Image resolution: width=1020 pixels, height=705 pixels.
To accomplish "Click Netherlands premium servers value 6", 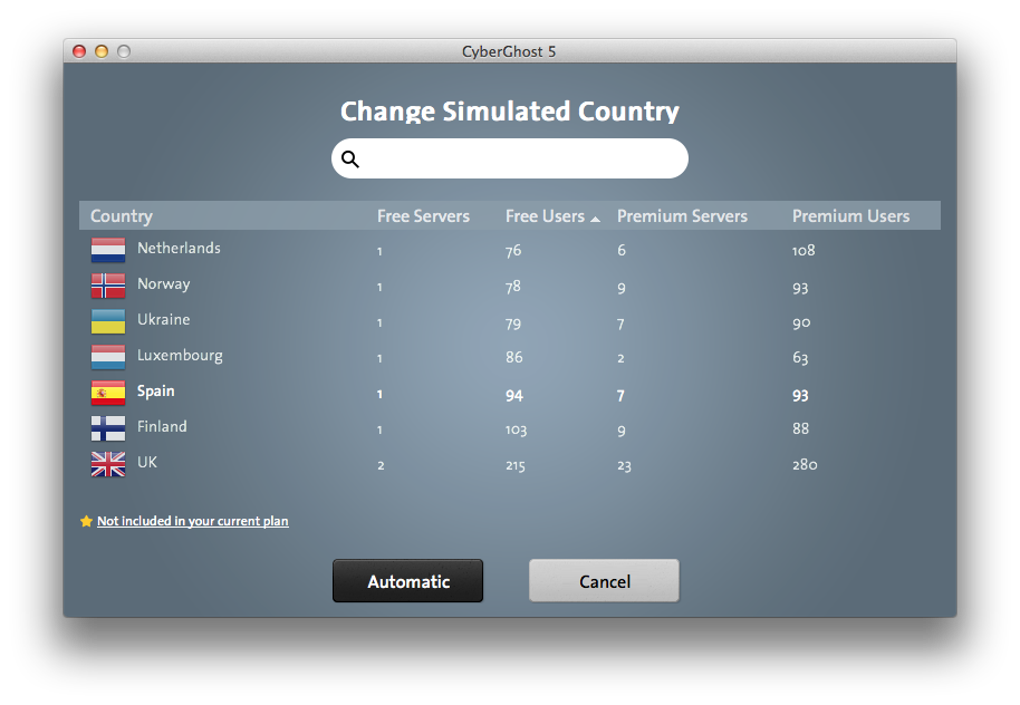I will pyautogui.click(x=621, y=250).
